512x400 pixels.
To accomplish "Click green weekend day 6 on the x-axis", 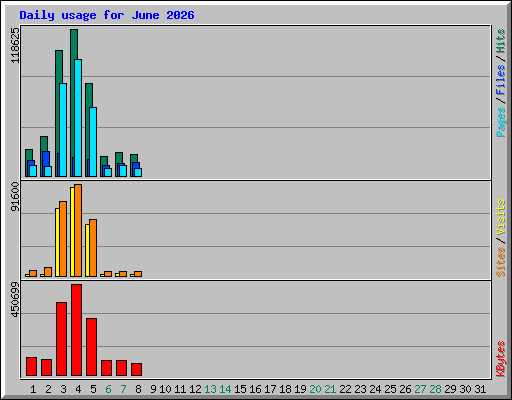I will point(108,389).
